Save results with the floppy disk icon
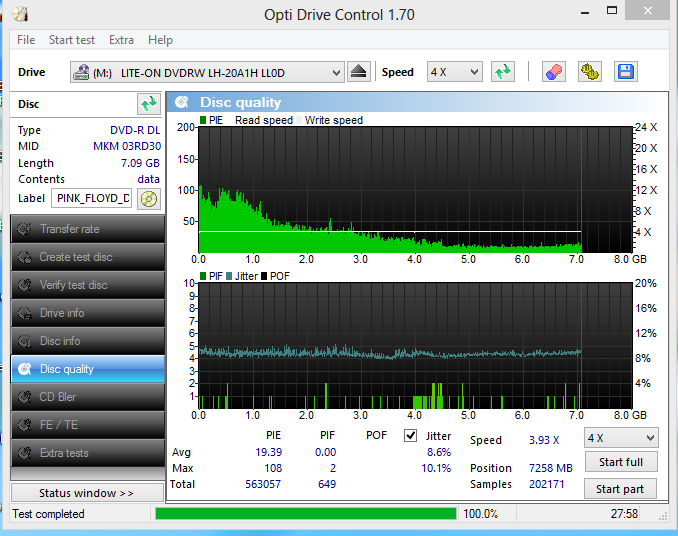The width and height of the screenshot is (678, 536). point(625,72)
